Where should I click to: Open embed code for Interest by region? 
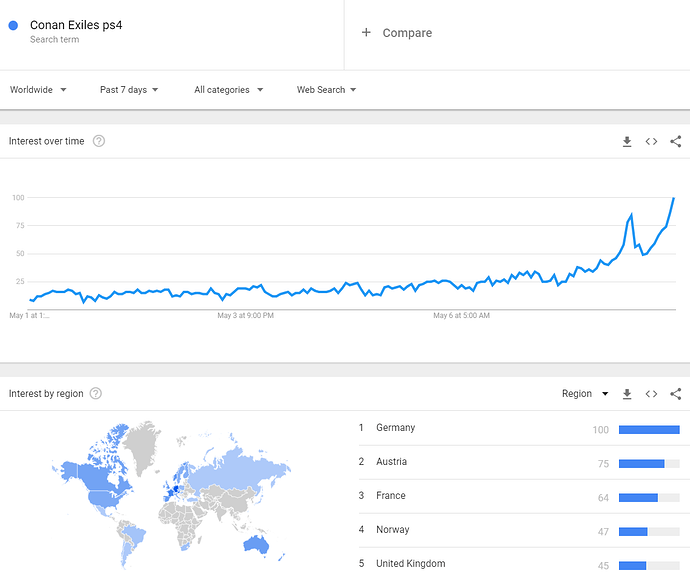651,394
